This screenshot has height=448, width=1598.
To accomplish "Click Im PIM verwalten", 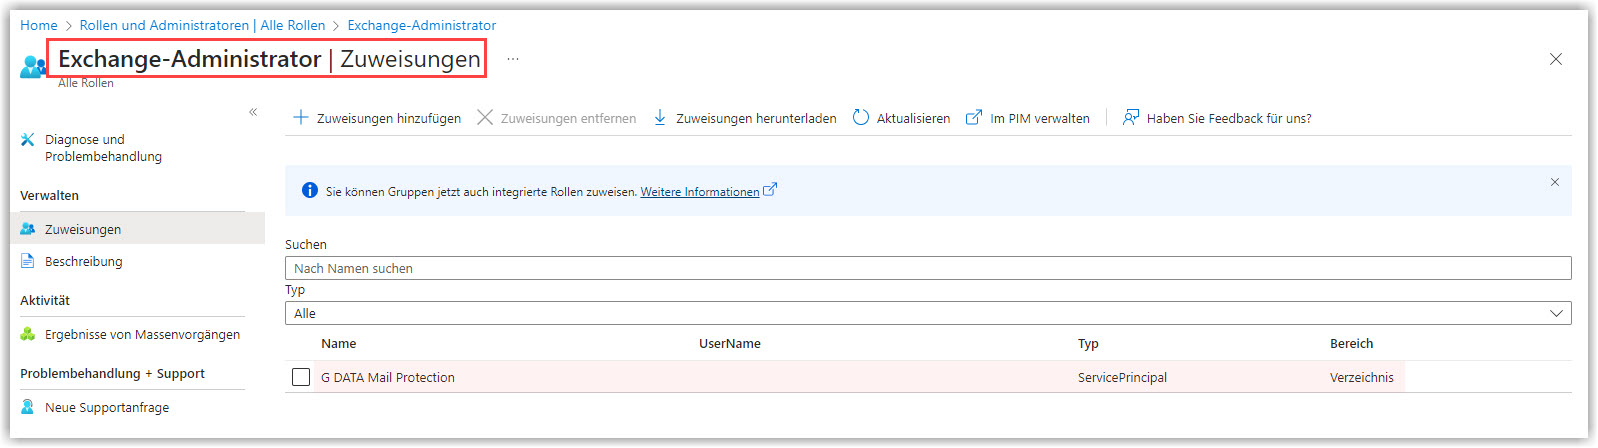I will click(1028, 118).
